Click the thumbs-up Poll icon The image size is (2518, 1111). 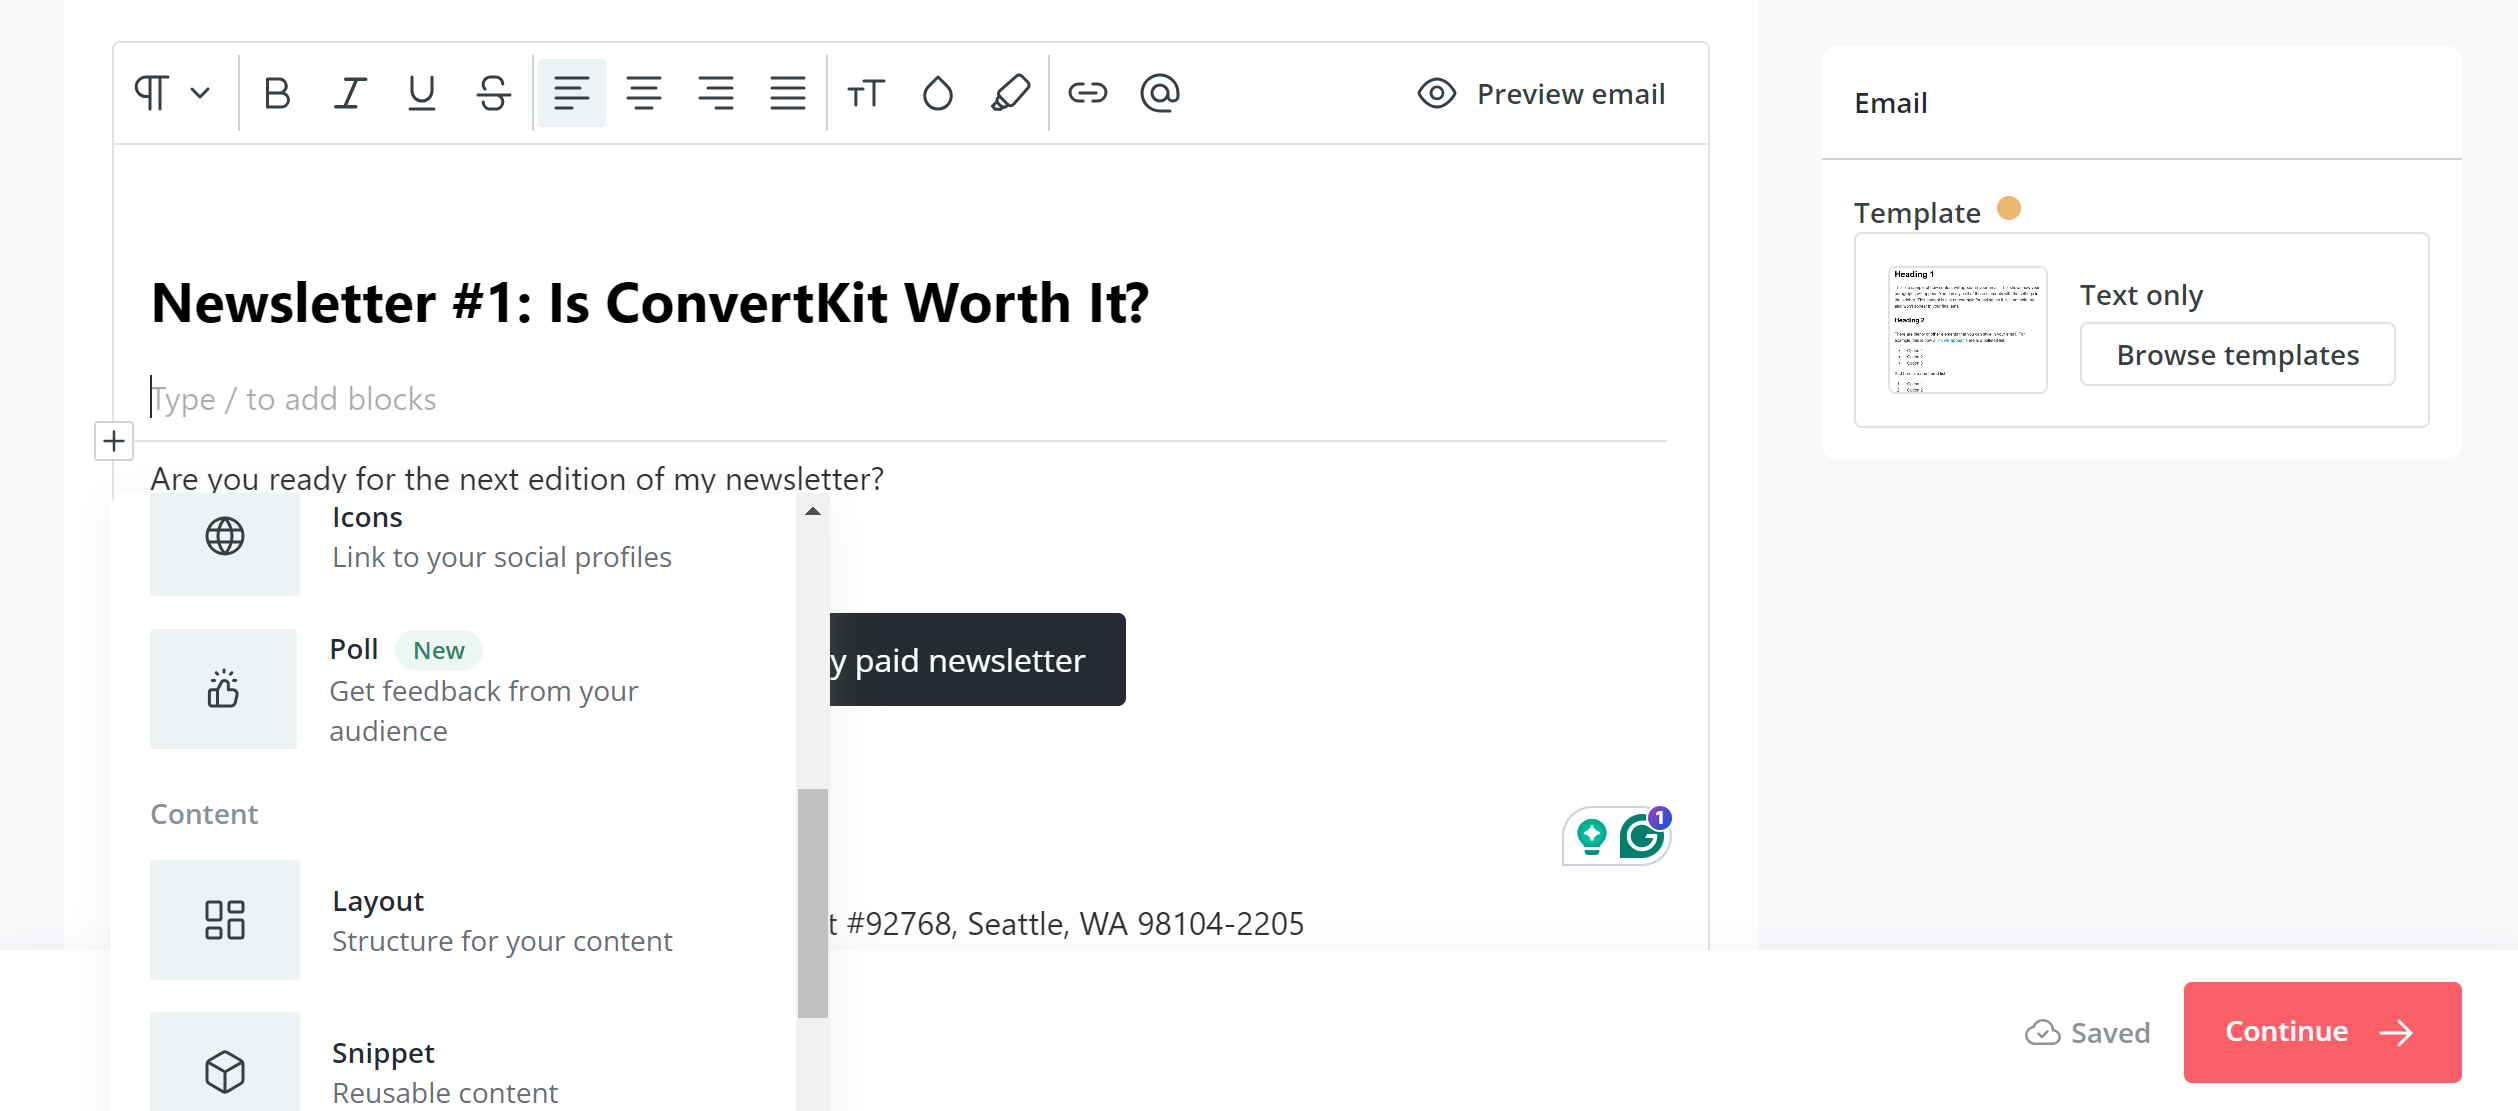coord(223,689)
